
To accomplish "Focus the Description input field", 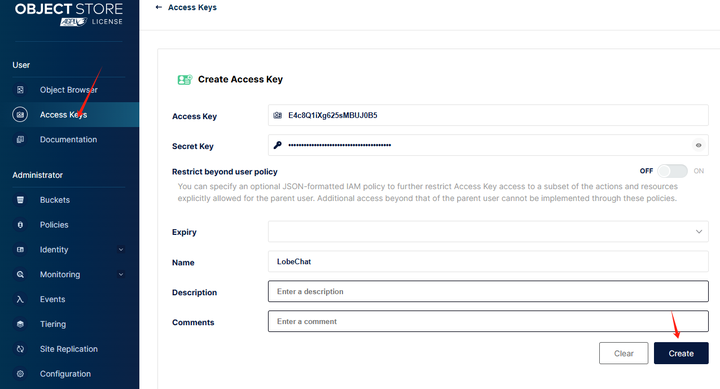I will tap(488, 291).
